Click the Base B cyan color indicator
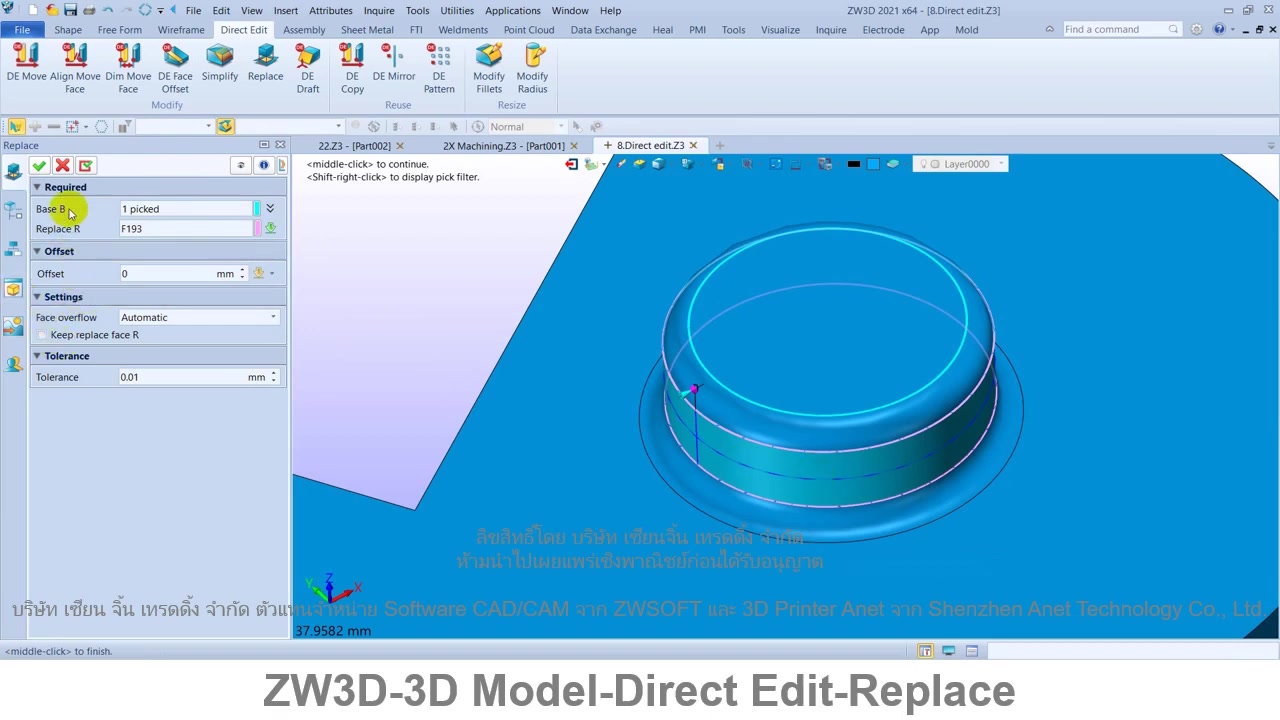Screen dimensions: 1280x720 pyautogui.click(x=257, y=208)
